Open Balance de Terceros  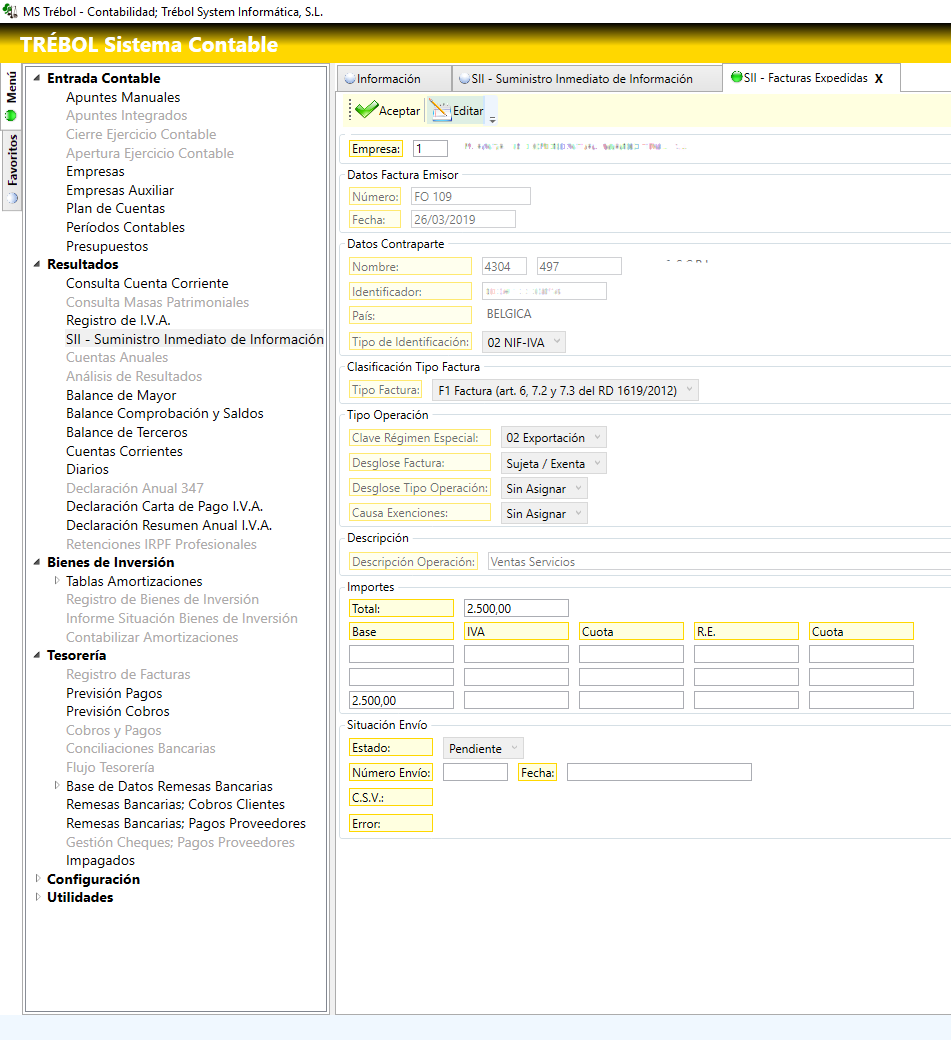[x=127, y=432]
